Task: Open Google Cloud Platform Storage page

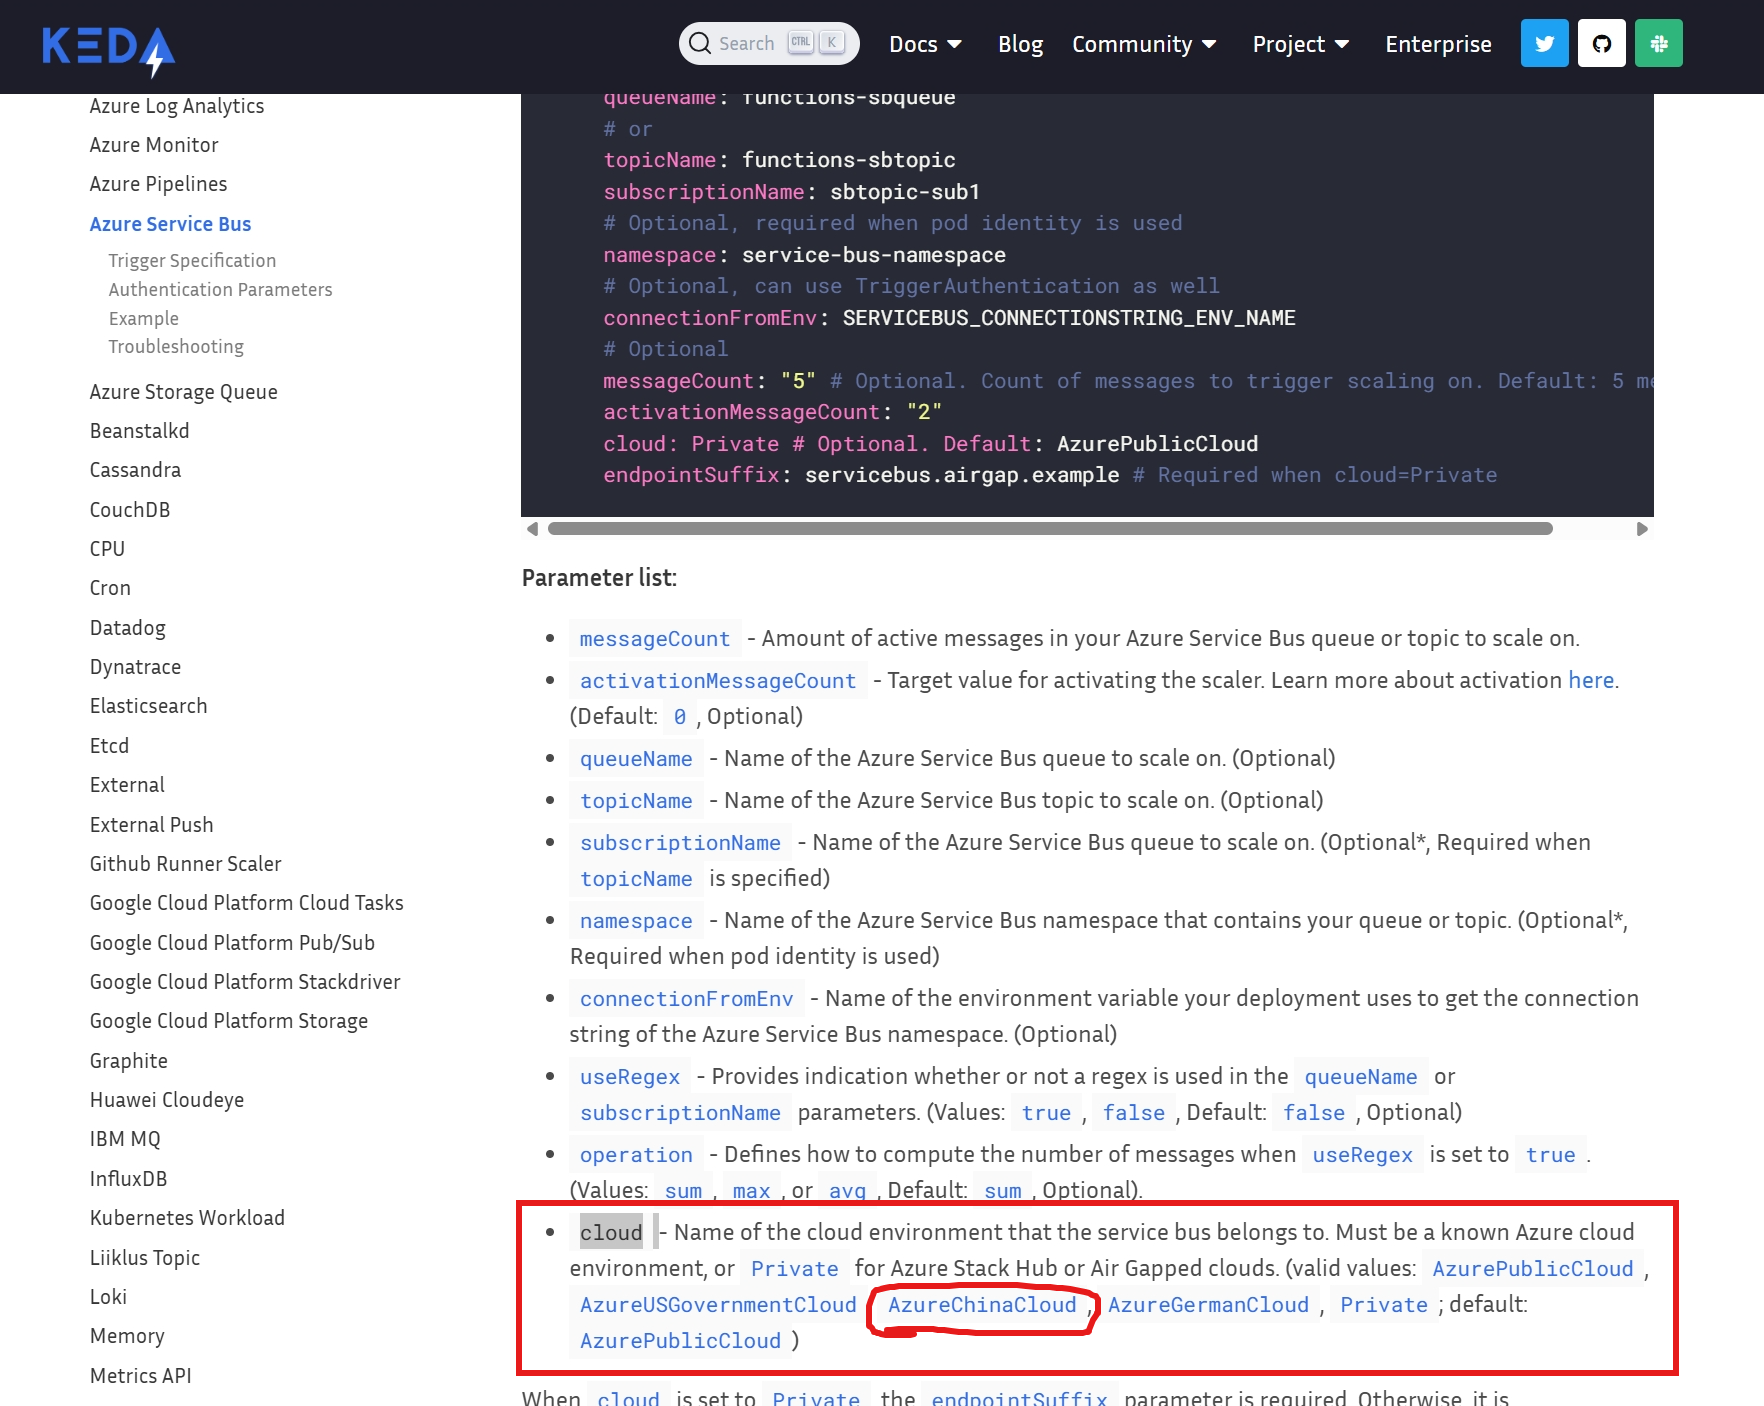Action: [229, 1021]
